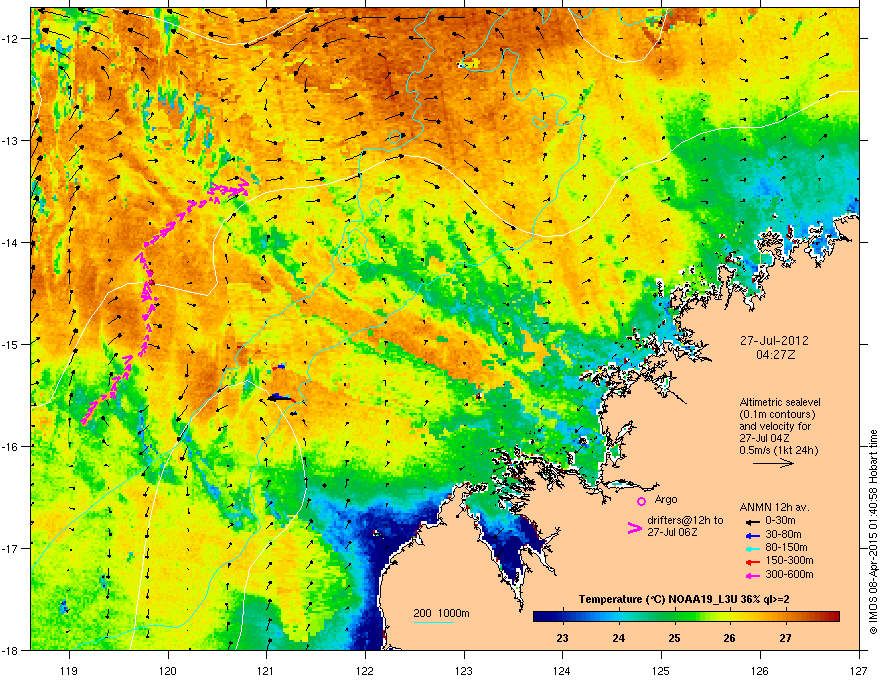Click the magenta drifters arrowhead legend symbol

pyautogui.click(x=634, y=528)
